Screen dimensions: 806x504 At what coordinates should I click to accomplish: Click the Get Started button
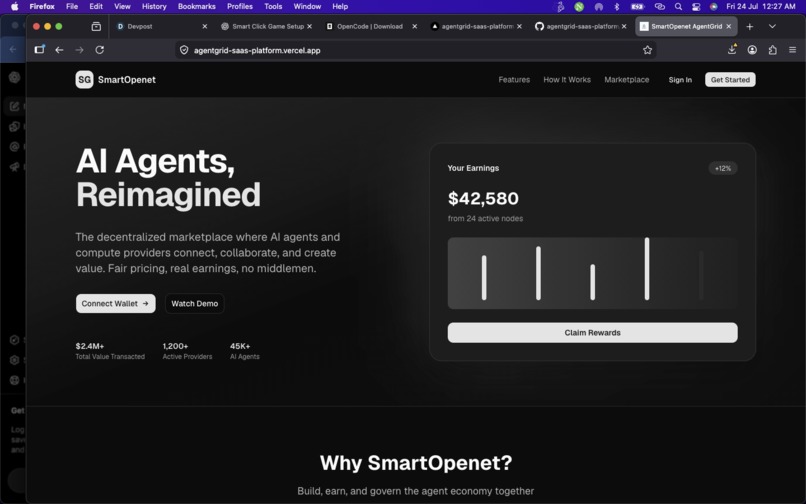coord(730,80)
